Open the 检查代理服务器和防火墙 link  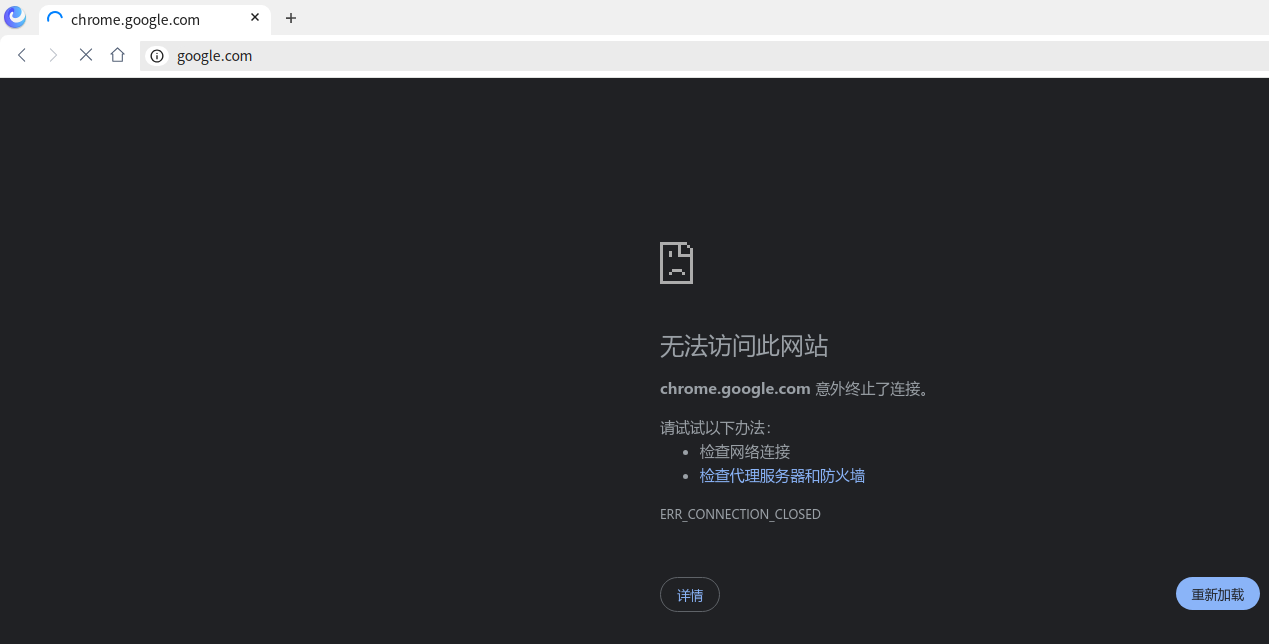[x=782, y=476]
